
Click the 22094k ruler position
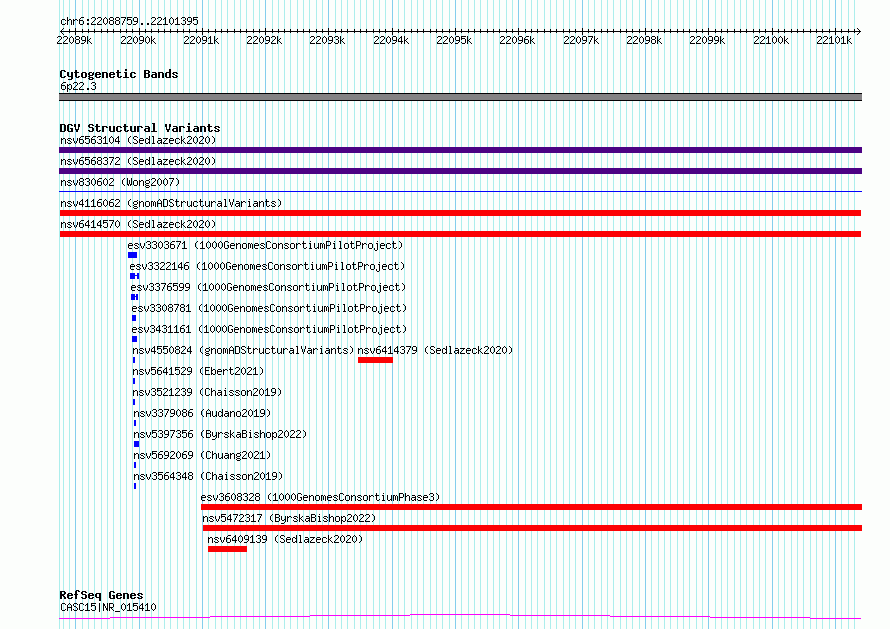pos(391,40)
